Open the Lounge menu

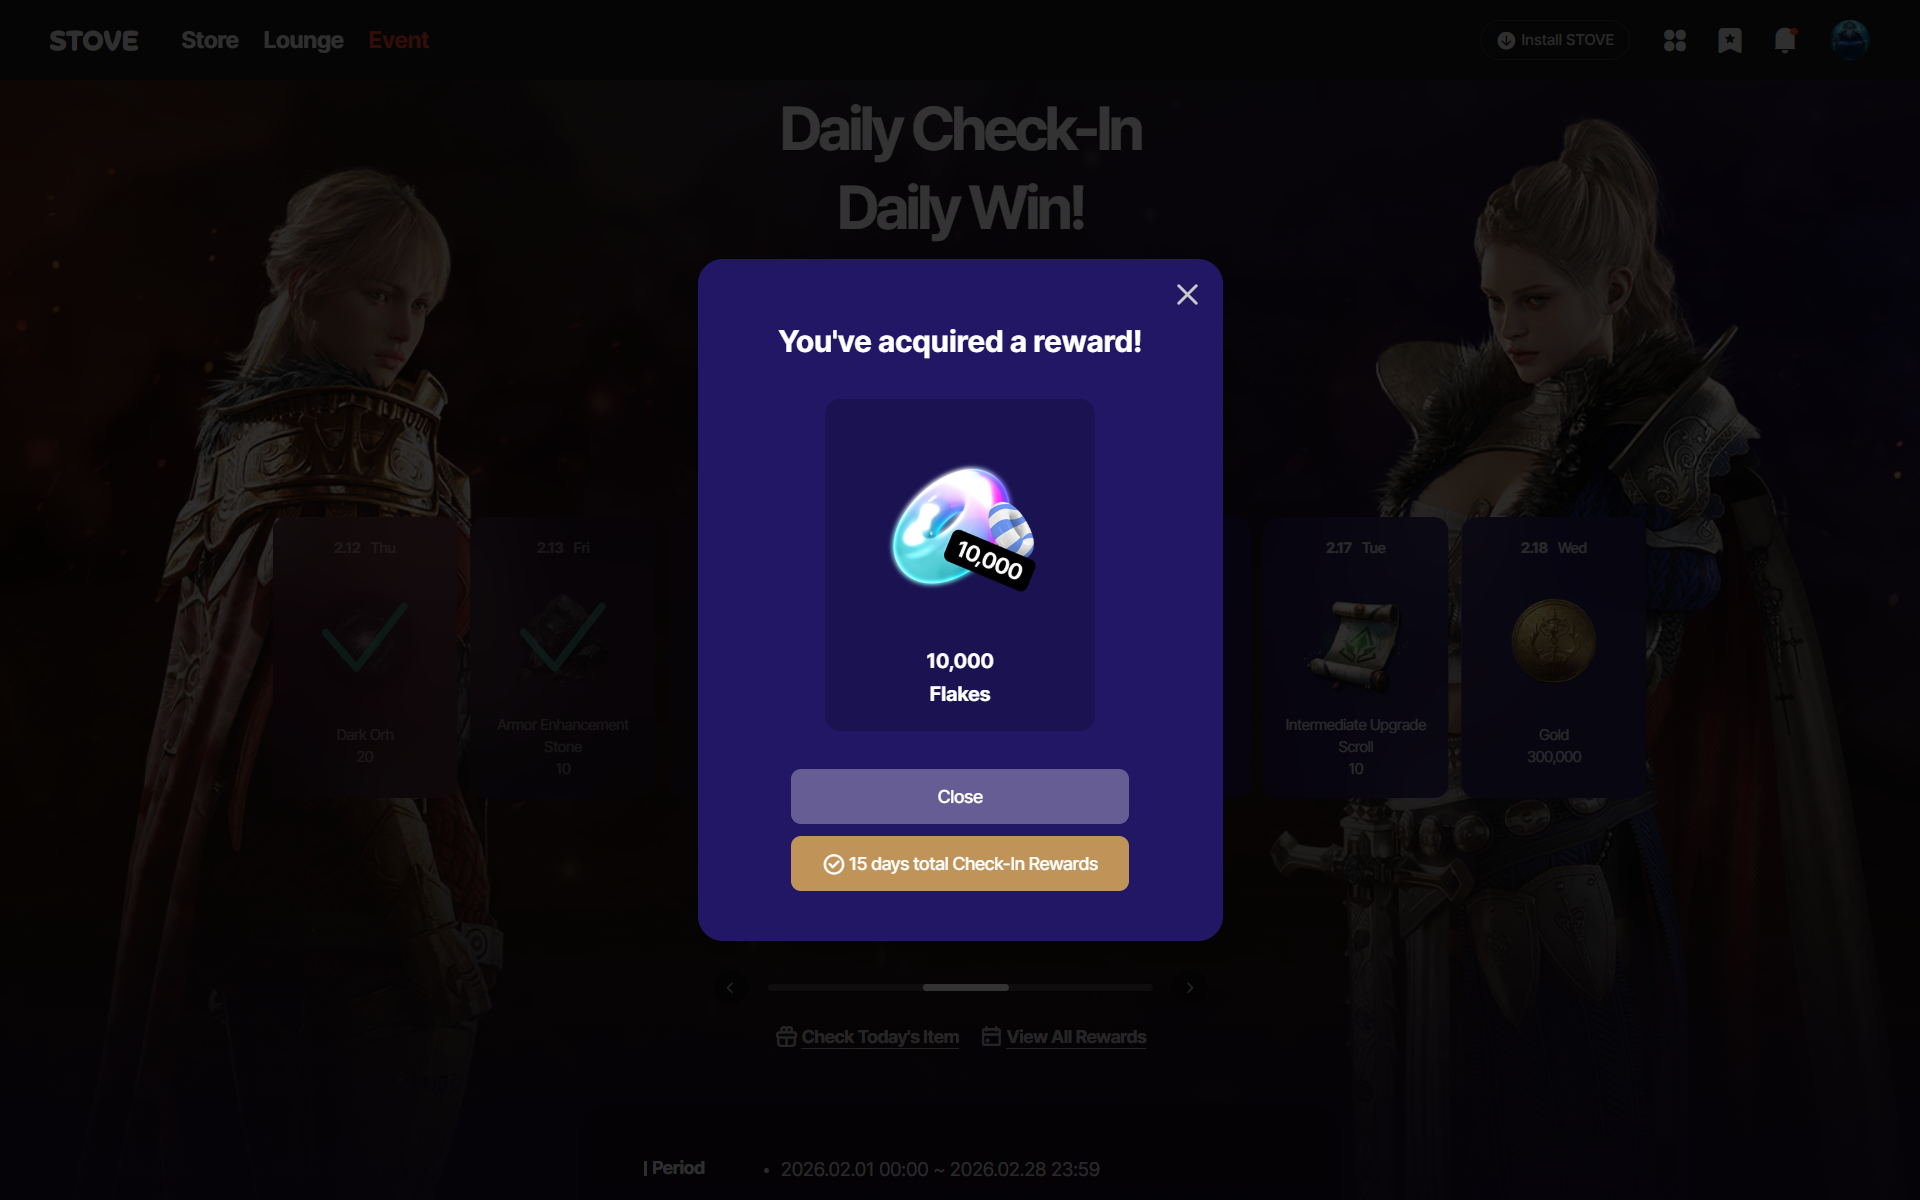coord(303,40)
